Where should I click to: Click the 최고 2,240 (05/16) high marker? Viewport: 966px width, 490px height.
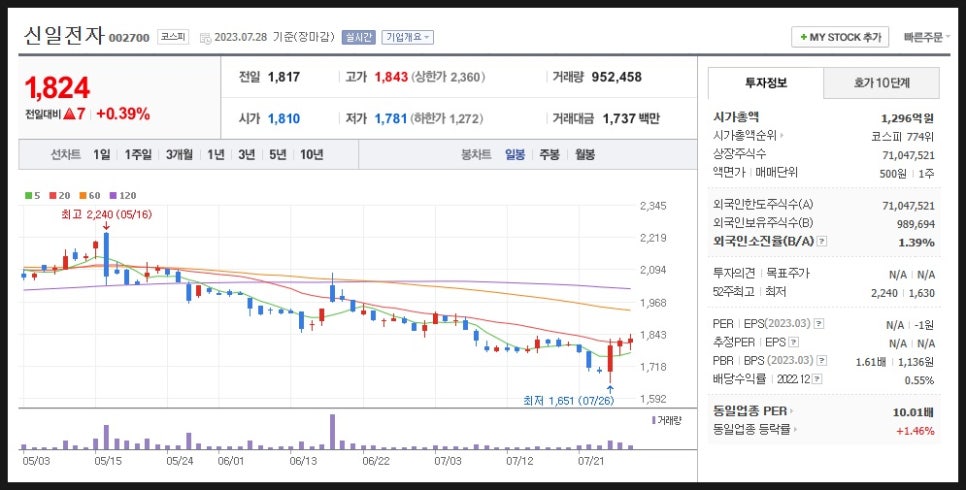(x=107, y=214)
